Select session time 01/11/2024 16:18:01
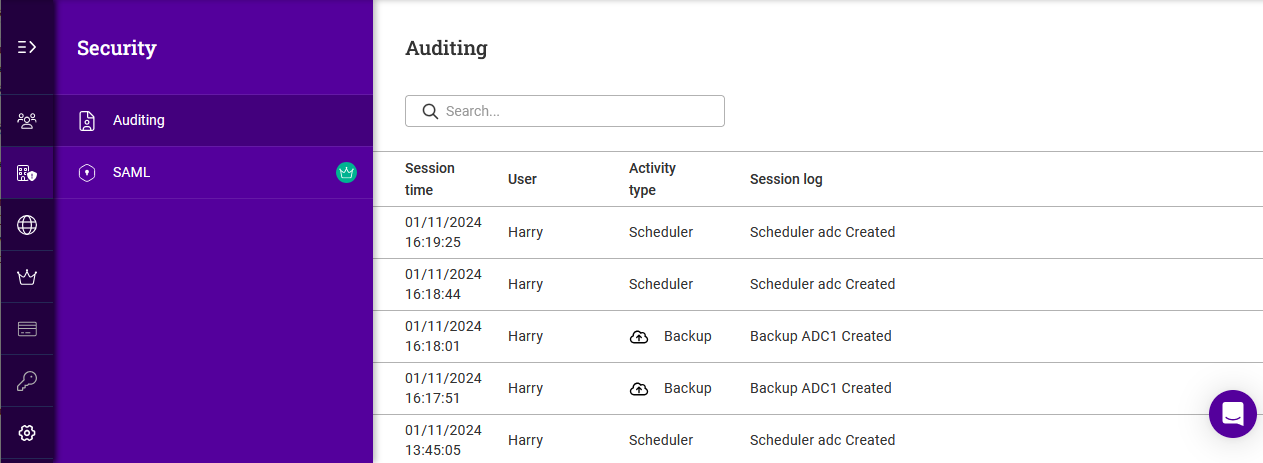The height and width of the screenshot is (463, 1263). tap(443, 336)
